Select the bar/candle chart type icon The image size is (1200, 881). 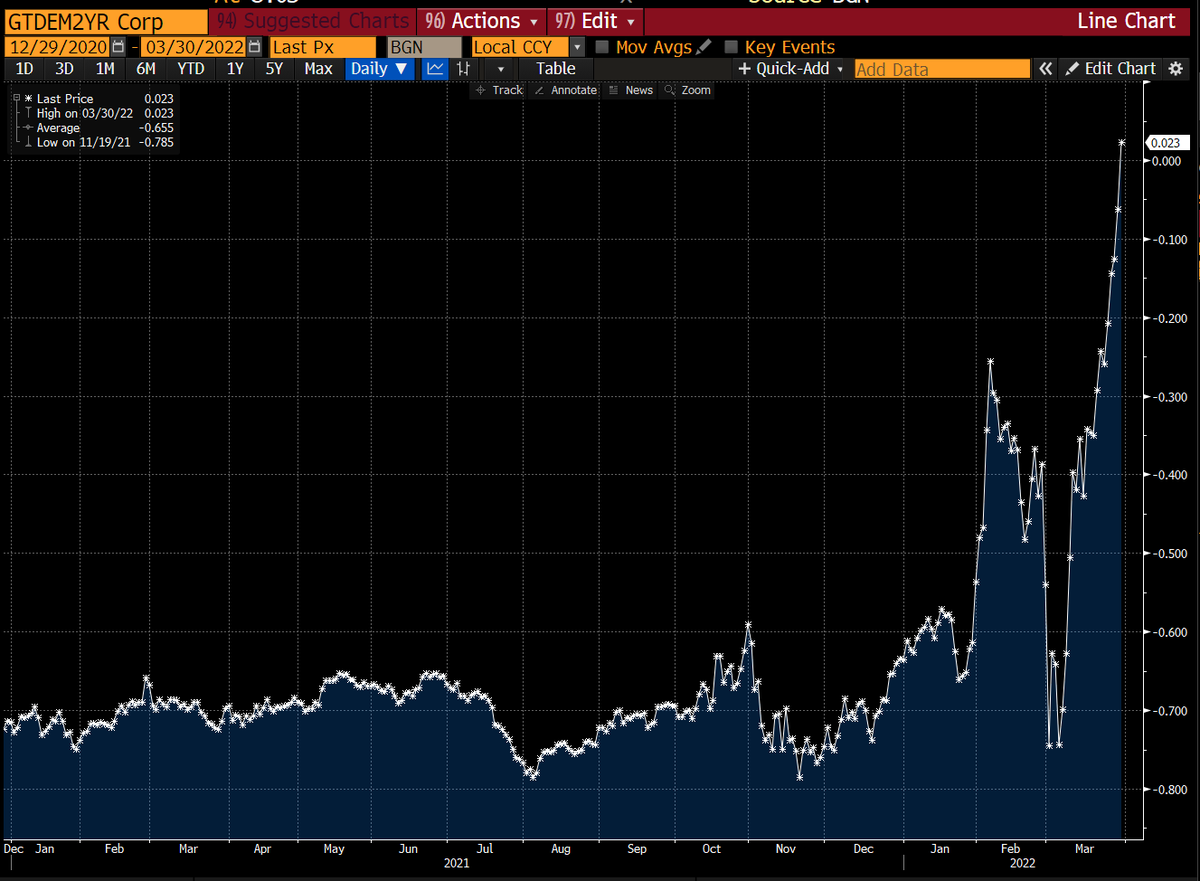(x=463, y=69)
